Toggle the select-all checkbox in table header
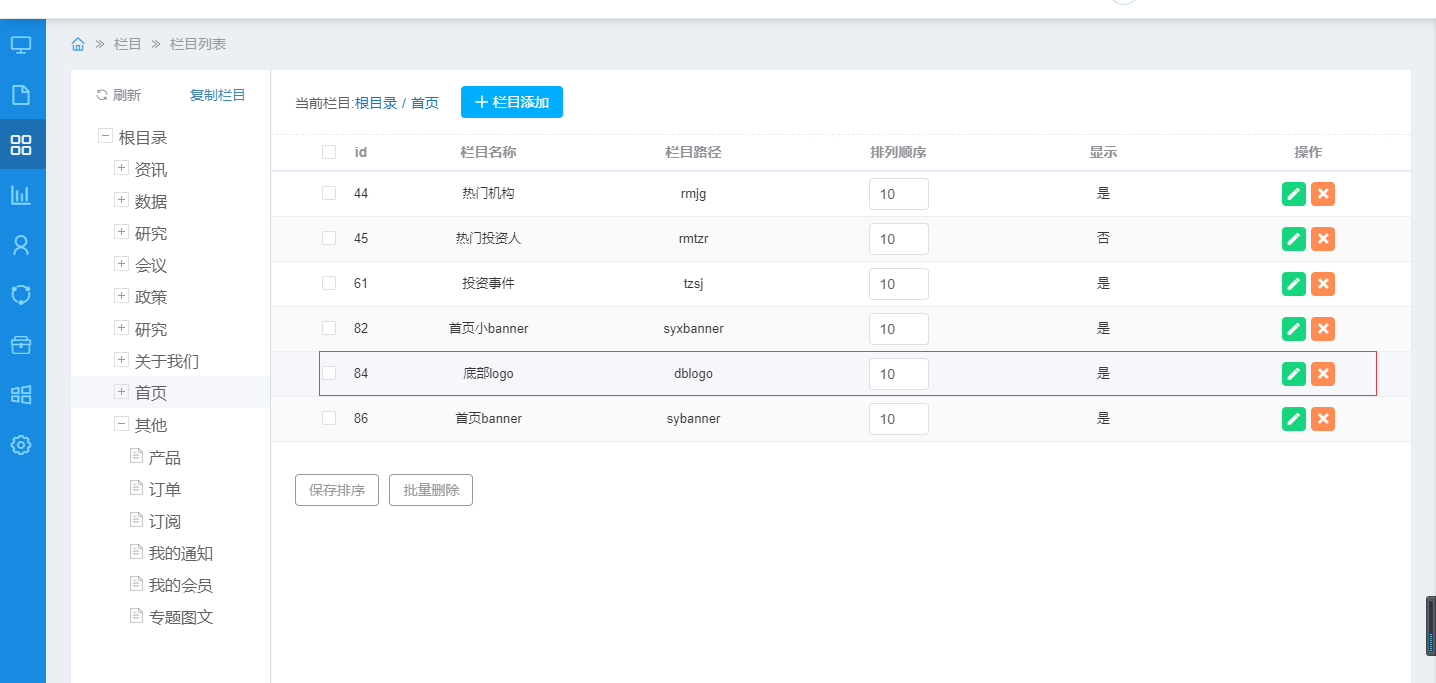 (x=329, y=152)
